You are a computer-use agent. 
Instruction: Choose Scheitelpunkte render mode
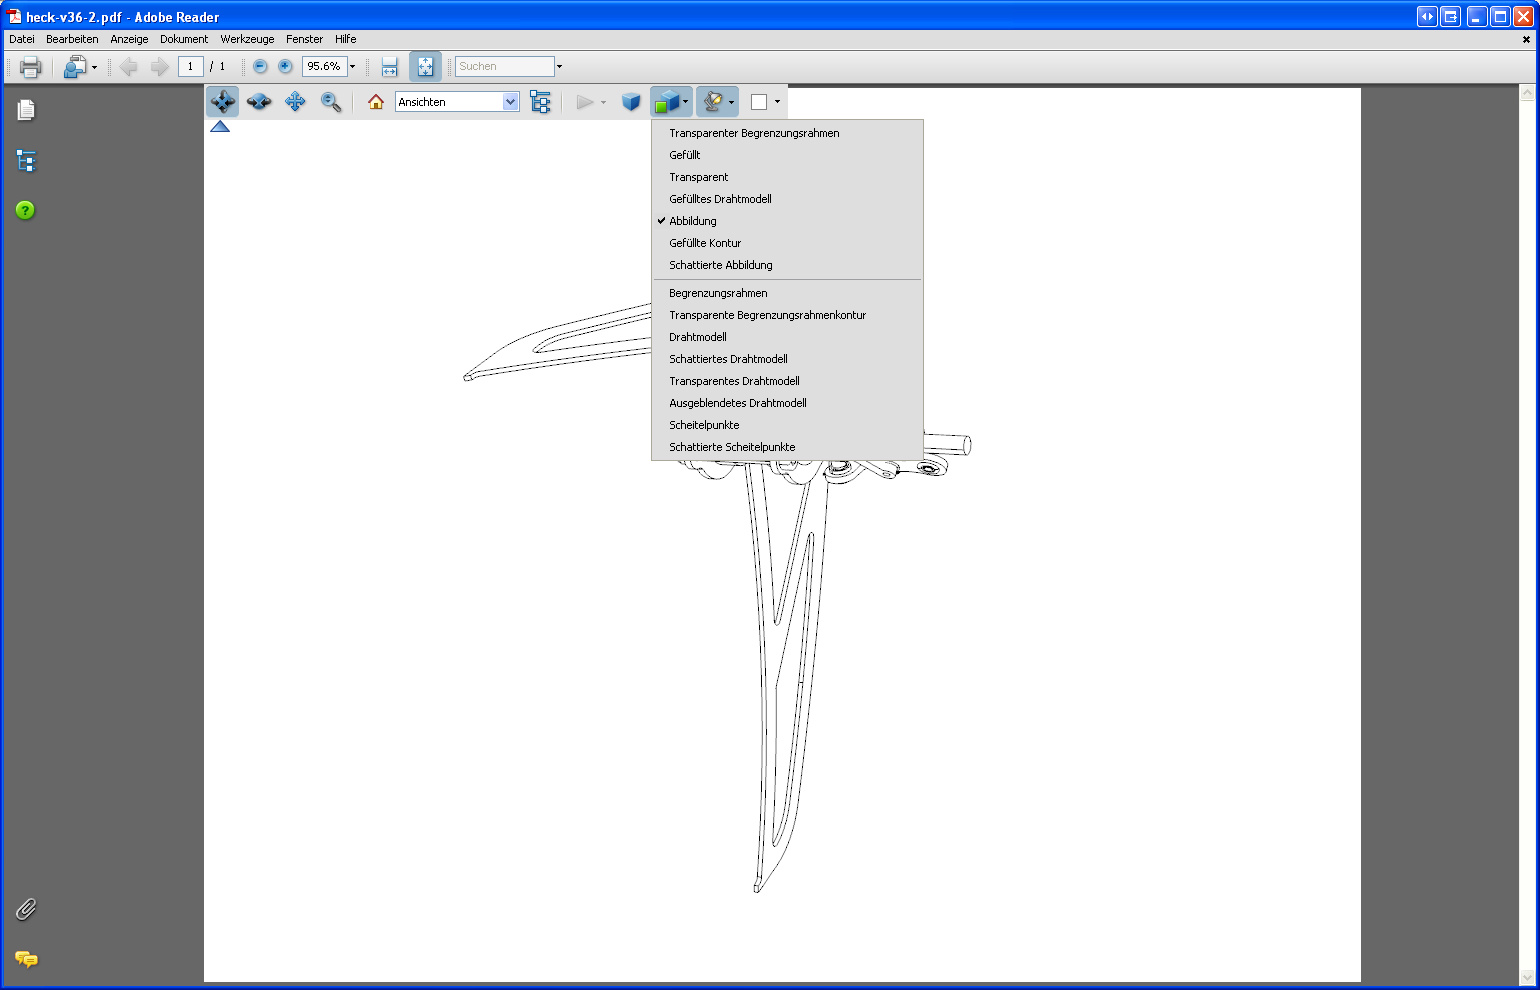[787, 425]
